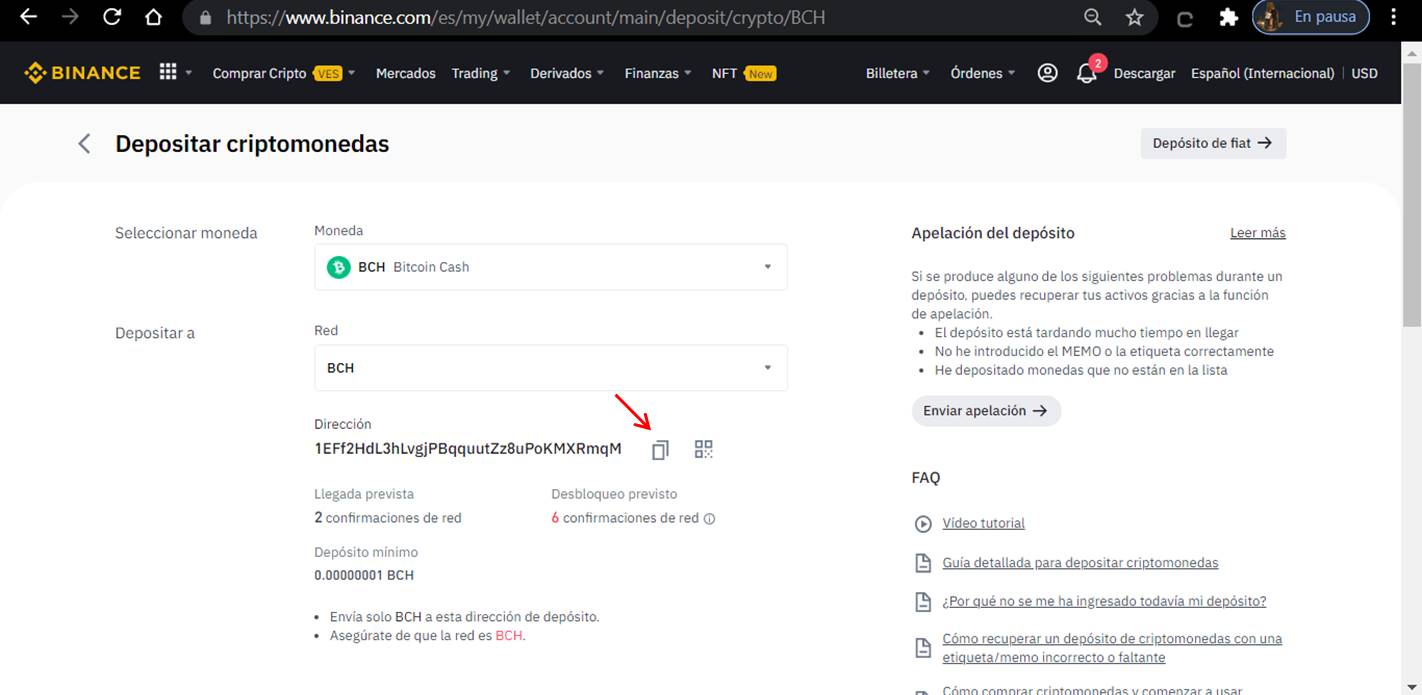Select the deposit address text 1EFf2HdL3hLvgjPBqquutZz8uPoKMXRmqM

pos(468,448)
